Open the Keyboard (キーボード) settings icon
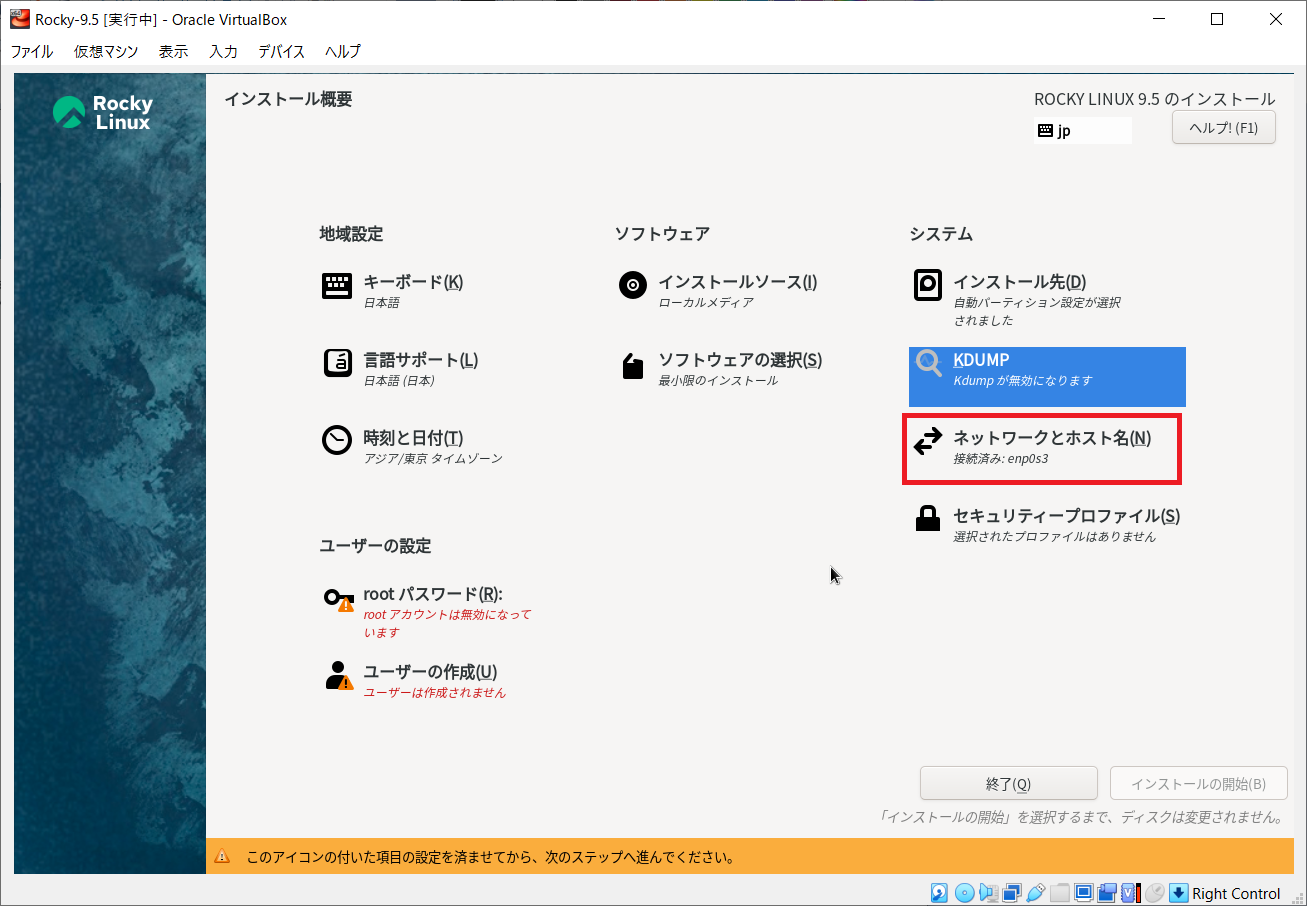Image resolution: width=1307 pixels, height=906 pixels. pos(337,286)
